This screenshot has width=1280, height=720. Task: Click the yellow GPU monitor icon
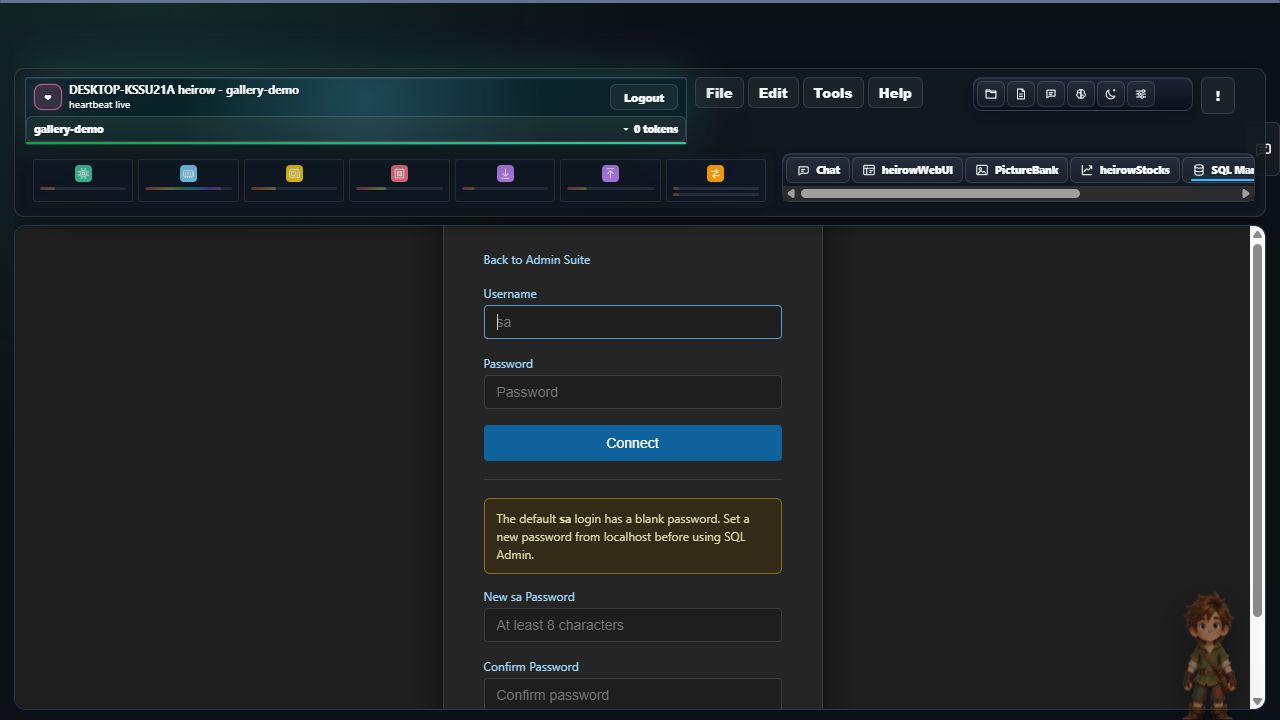[x=294, y=174]
